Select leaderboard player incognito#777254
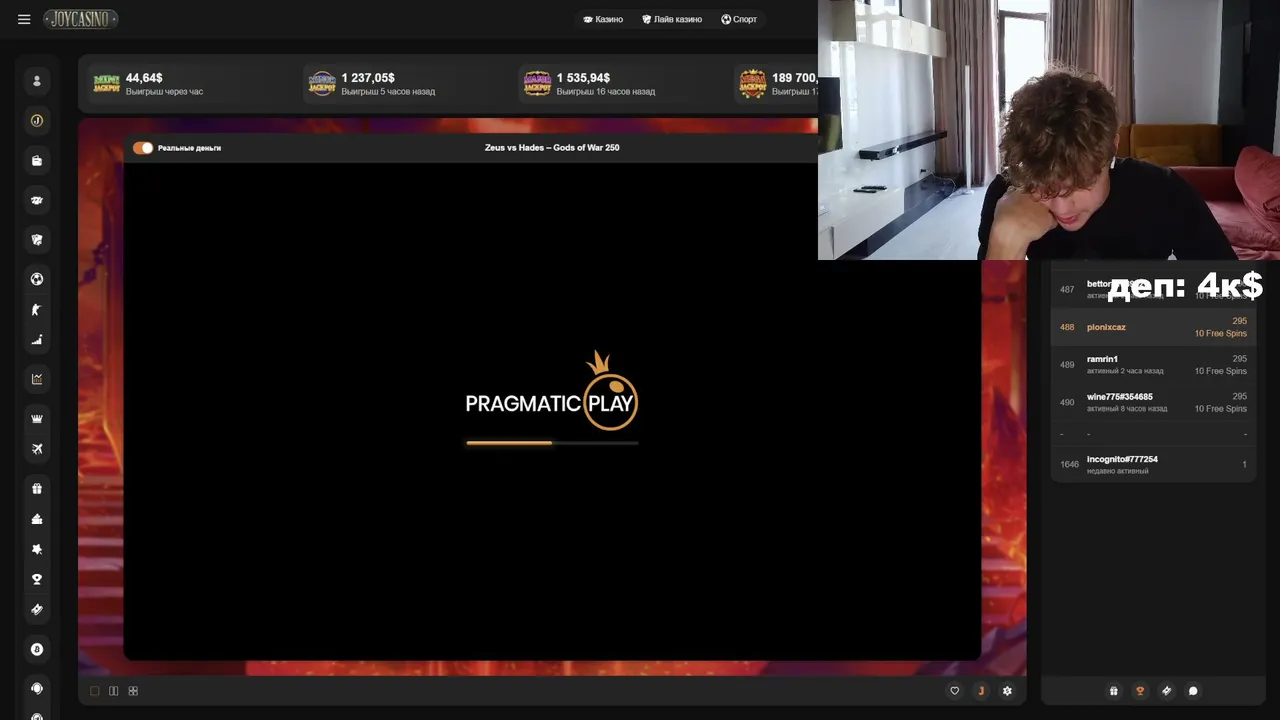1280x720 pixels. coord(1153,465)
